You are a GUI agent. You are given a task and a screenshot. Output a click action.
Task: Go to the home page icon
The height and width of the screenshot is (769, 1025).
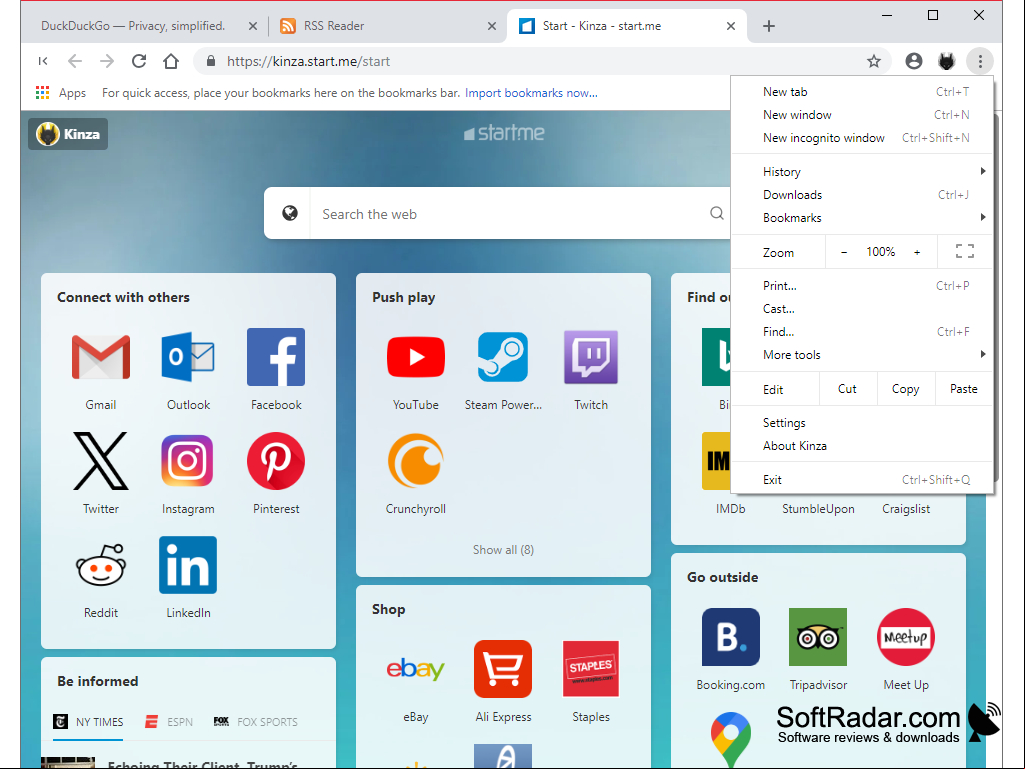171,61
